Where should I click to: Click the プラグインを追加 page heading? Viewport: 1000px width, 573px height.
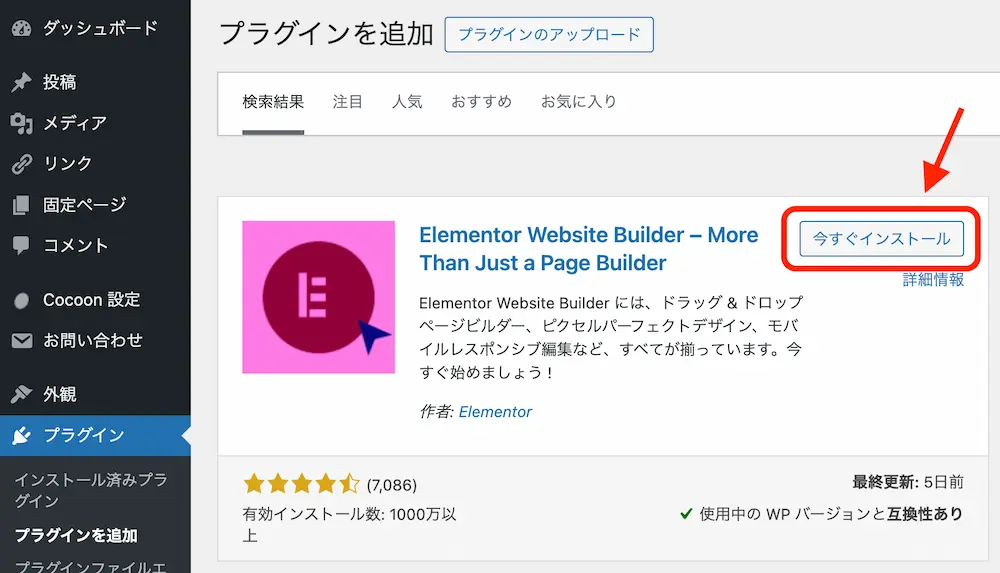(326, 34)
